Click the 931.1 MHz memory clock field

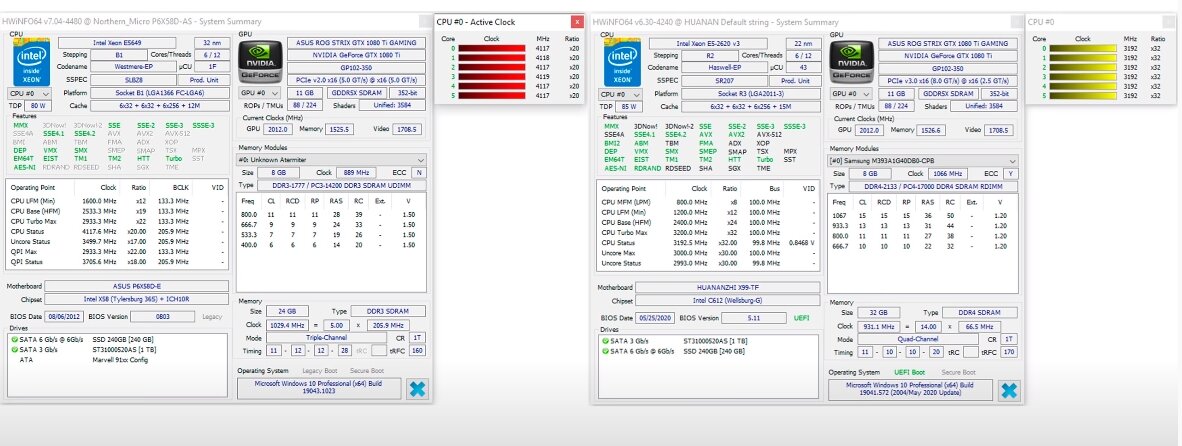[x=877, y=326]
